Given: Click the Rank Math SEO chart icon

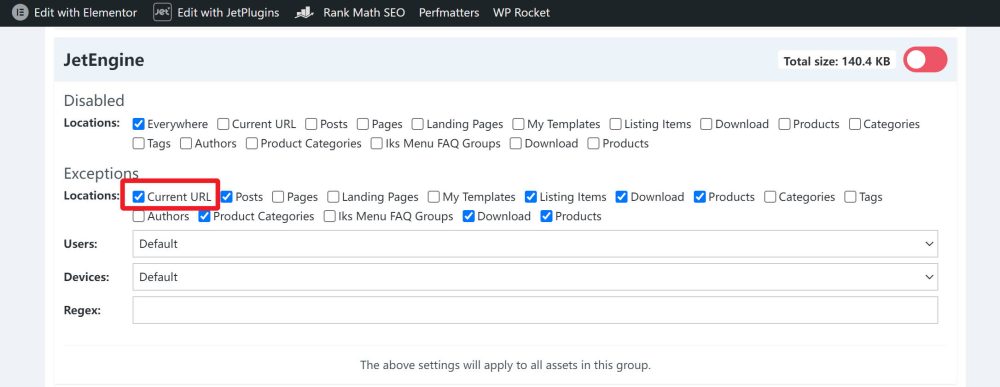Looking at the screenshot, I should click(304, 13).
